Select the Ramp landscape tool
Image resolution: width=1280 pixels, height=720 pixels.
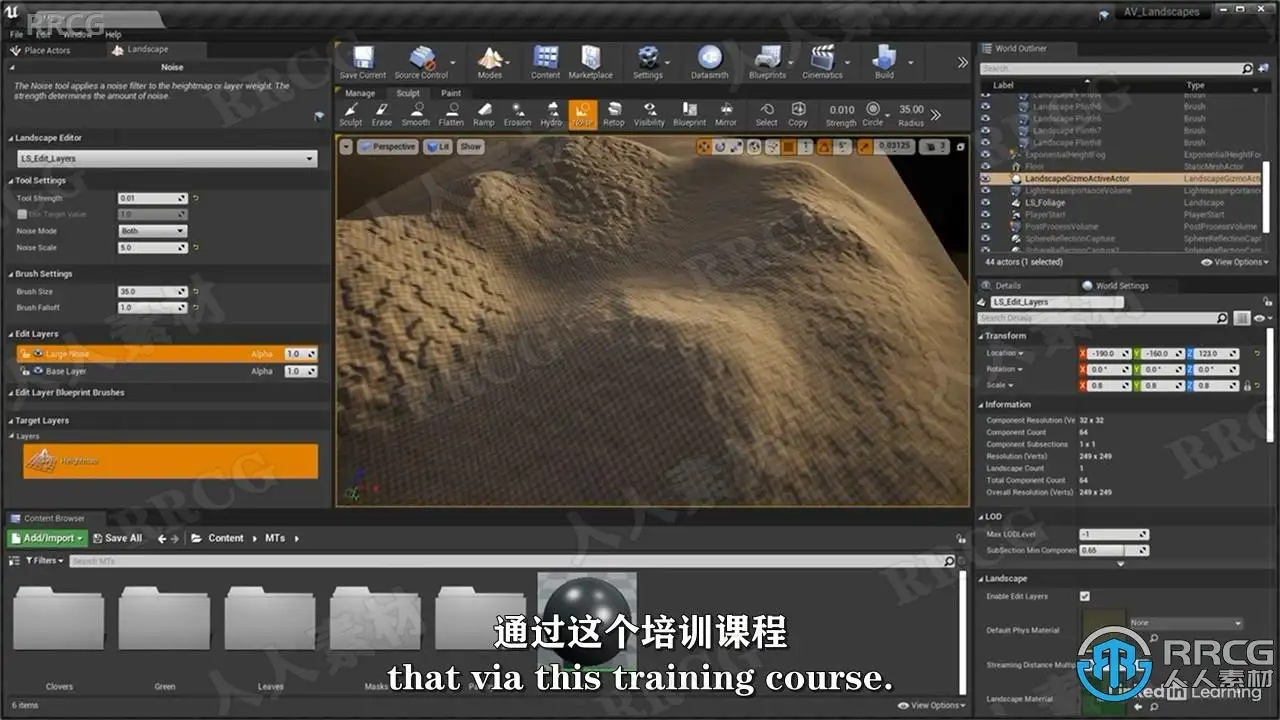pos(484,115)
